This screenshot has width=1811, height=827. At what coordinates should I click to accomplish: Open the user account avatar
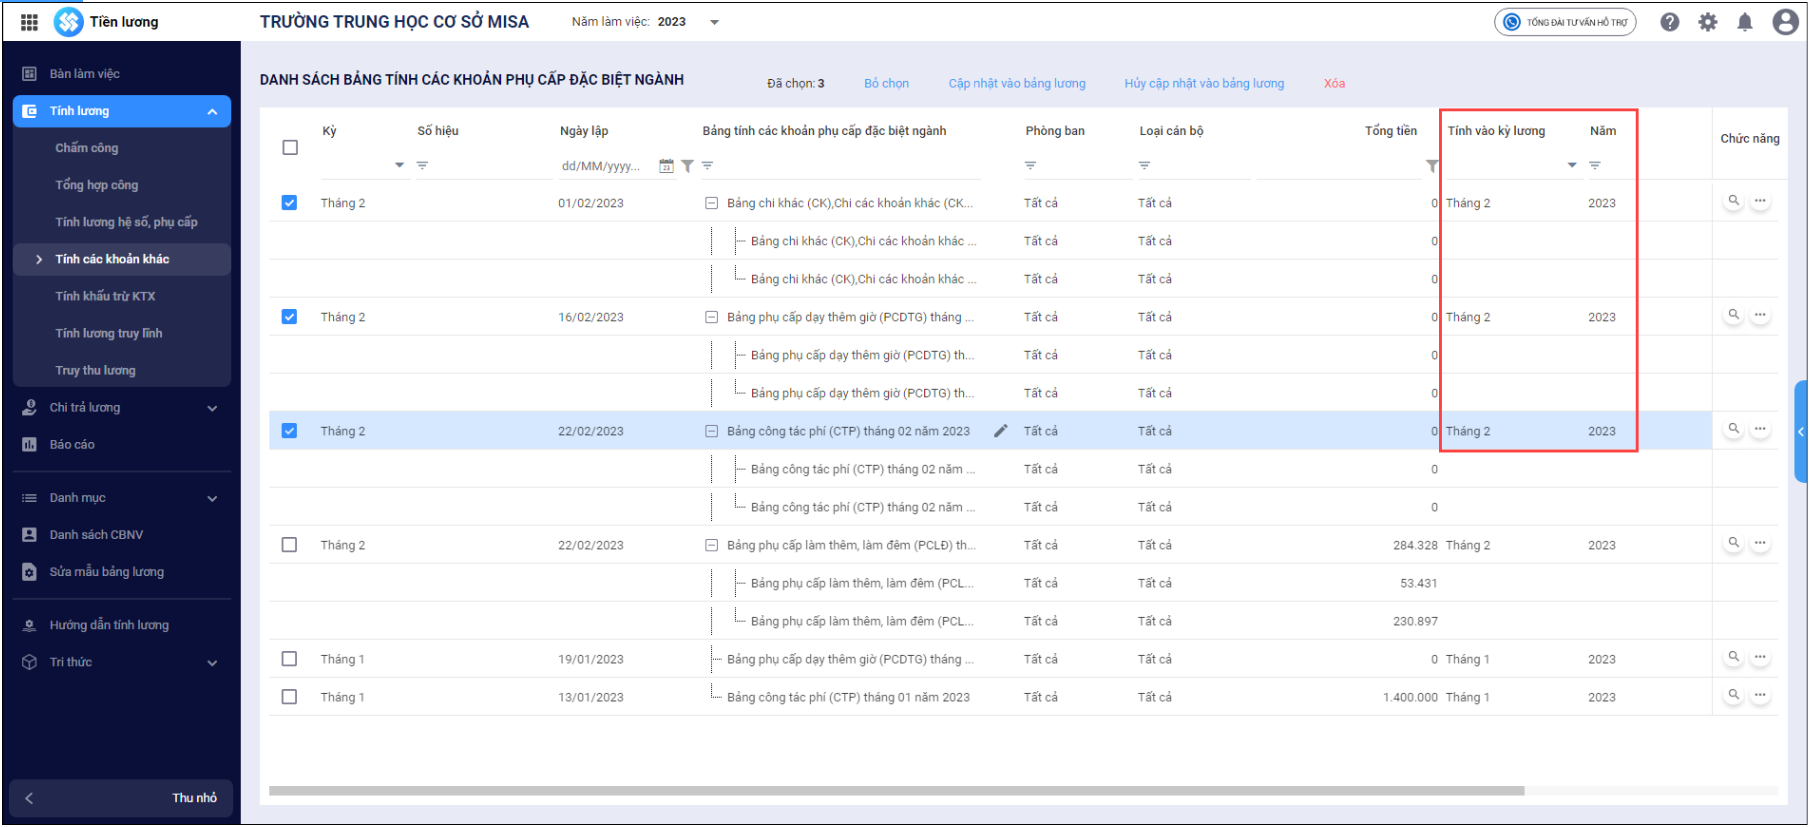[1785, 22]
